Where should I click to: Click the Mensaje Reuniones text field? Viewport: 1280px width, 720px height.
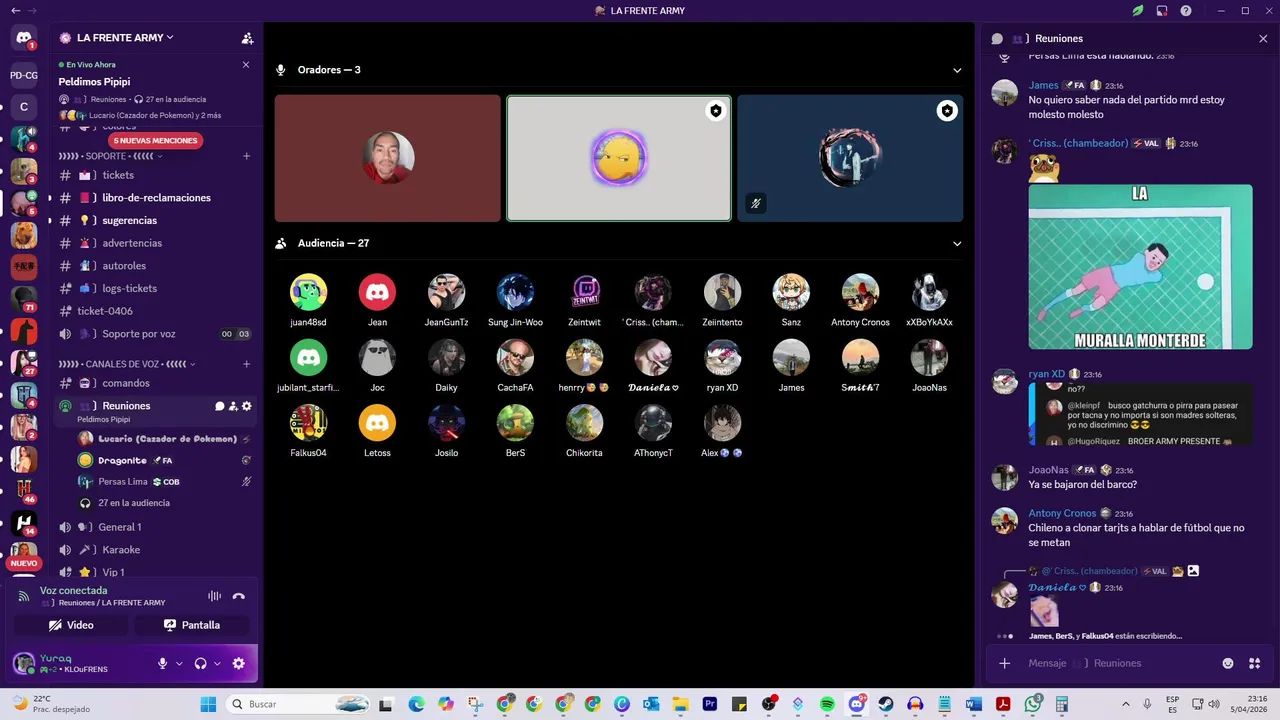[1117, 663]
